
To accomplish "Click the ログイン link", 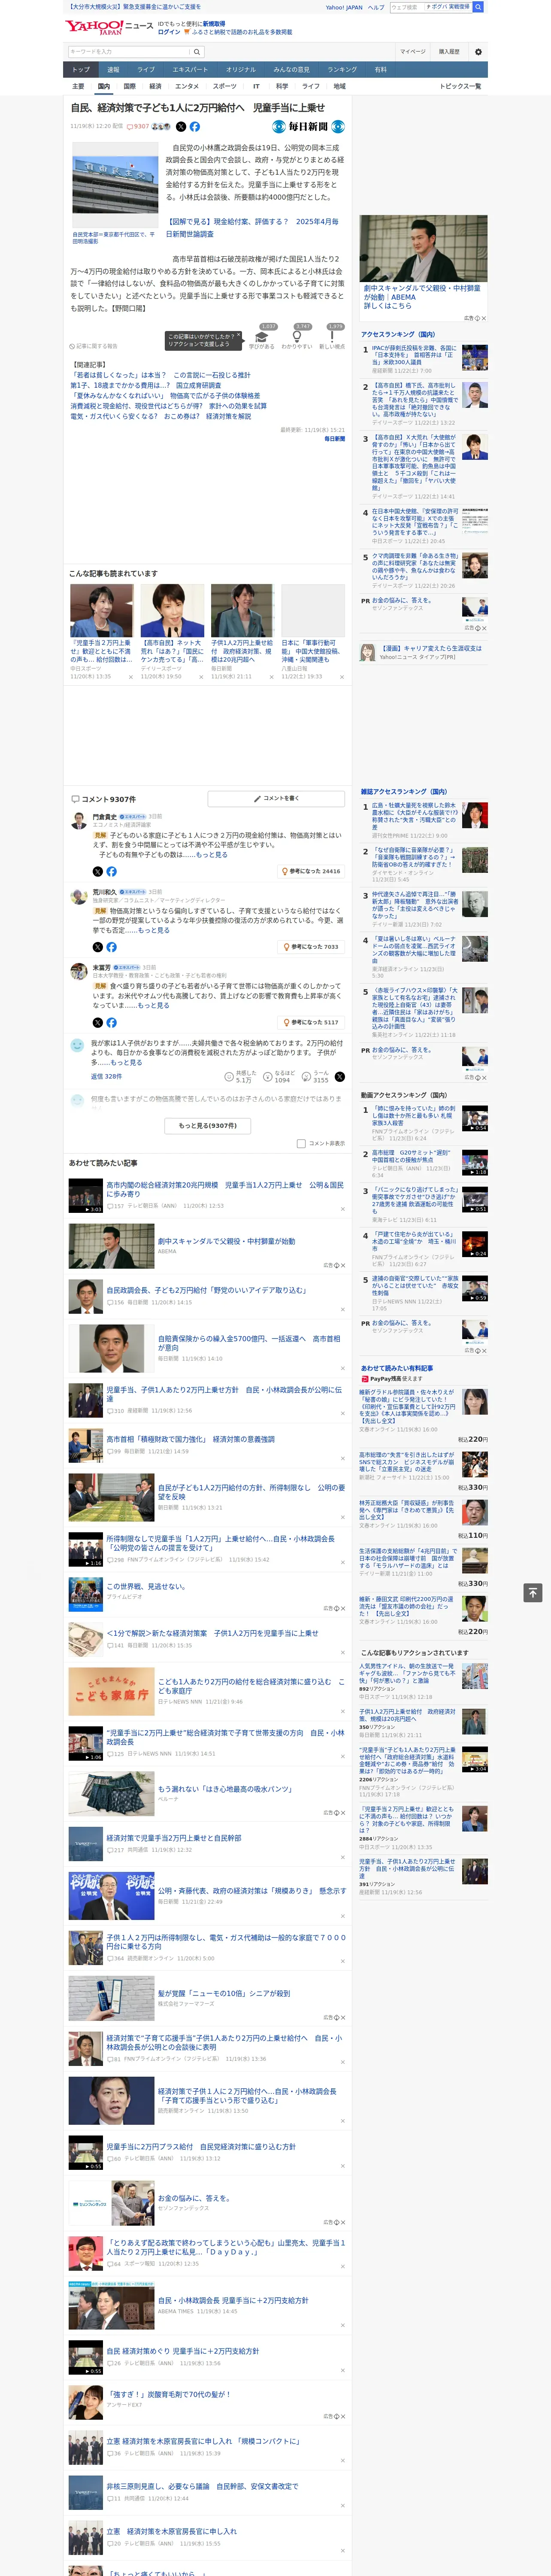I will click(169, 32).
